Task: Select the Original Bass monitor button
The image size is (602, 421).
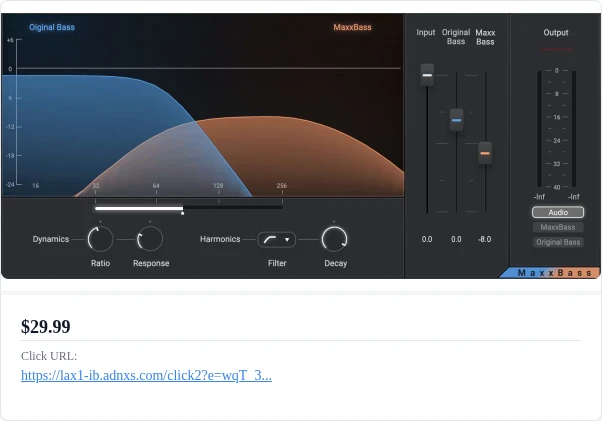Action: pyautogui.click(x=558, y=242)
